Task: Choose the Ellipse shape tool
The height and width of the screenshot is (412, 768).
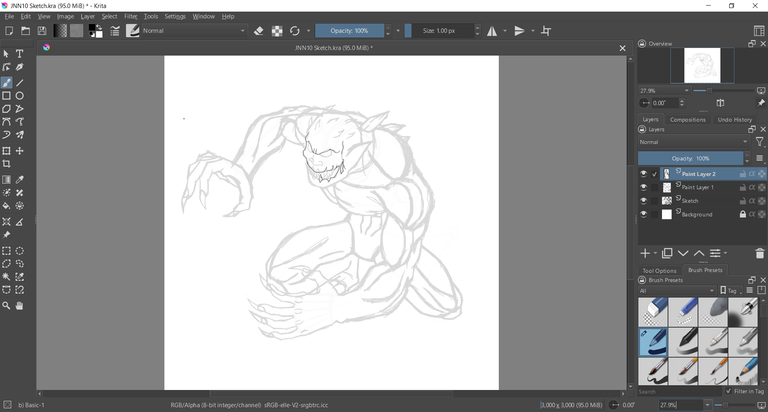Action: click(19, 96)
